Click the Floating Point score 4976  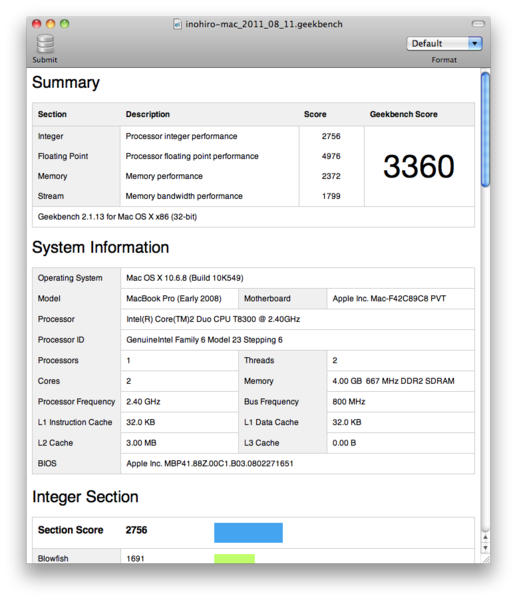(x=331, y=156)
